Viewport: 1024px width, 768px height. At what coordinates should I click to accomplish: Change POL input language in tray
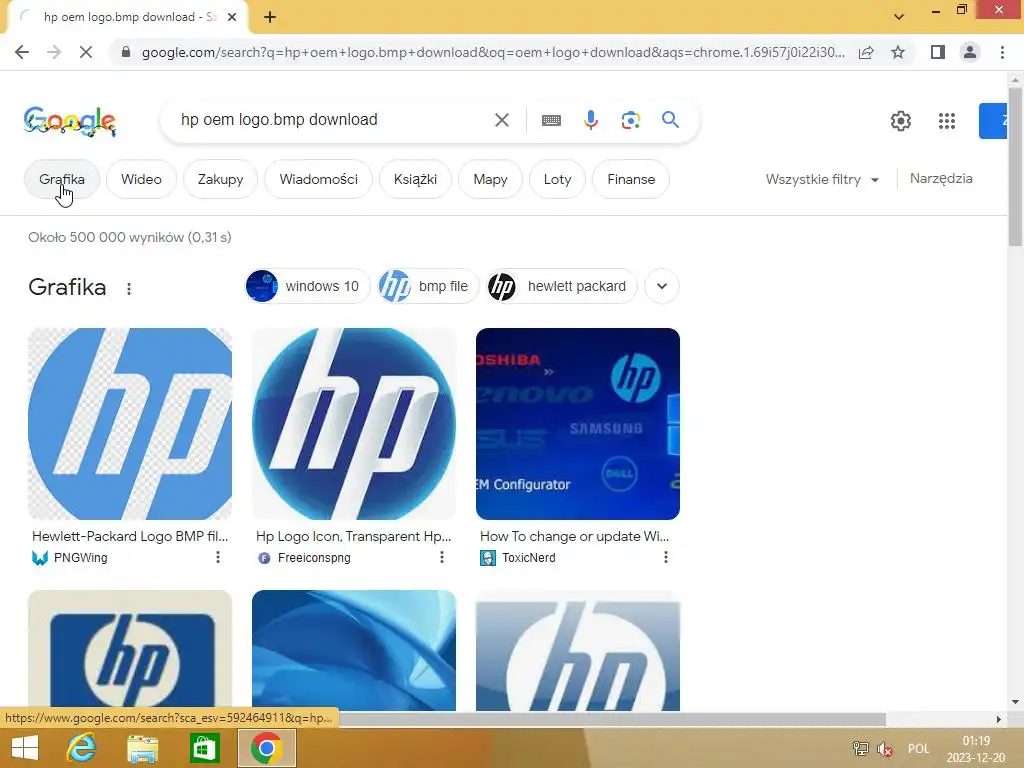[918, 749]
